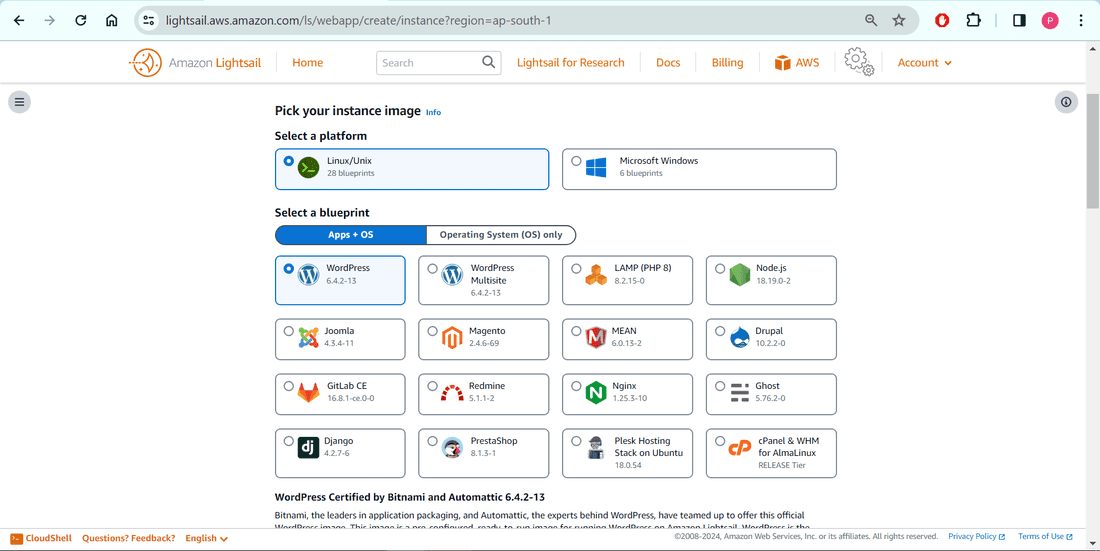Select the Django blueprint radio button
The image size is (1100, 551).
pyautogui.click(x=288, y=442)
